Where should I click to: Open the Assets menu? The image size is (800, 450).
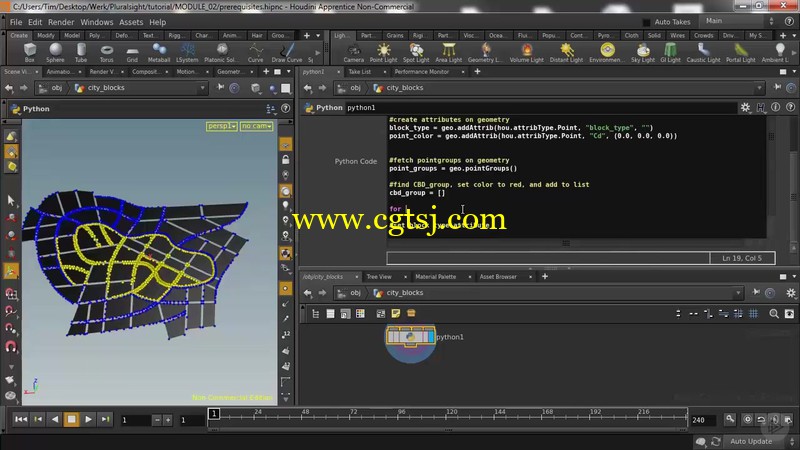[131, 22]
